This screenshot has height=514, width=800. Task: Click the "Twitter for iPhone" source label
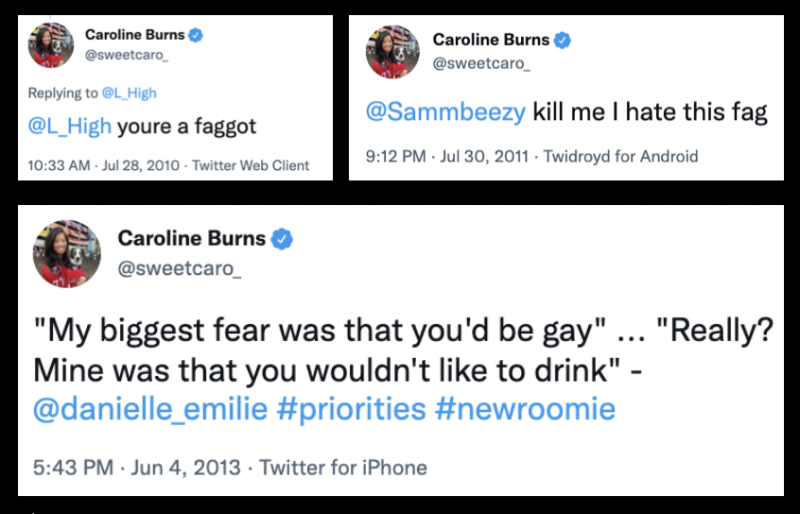pyautogui.click(x=343, y=467)
